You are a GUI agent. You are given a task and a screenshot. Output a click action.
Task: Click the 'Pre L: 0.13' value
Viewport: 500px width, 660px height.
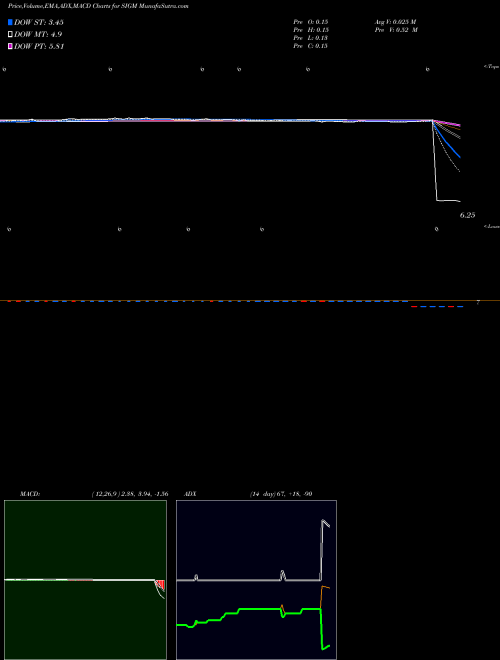point(311,38)
